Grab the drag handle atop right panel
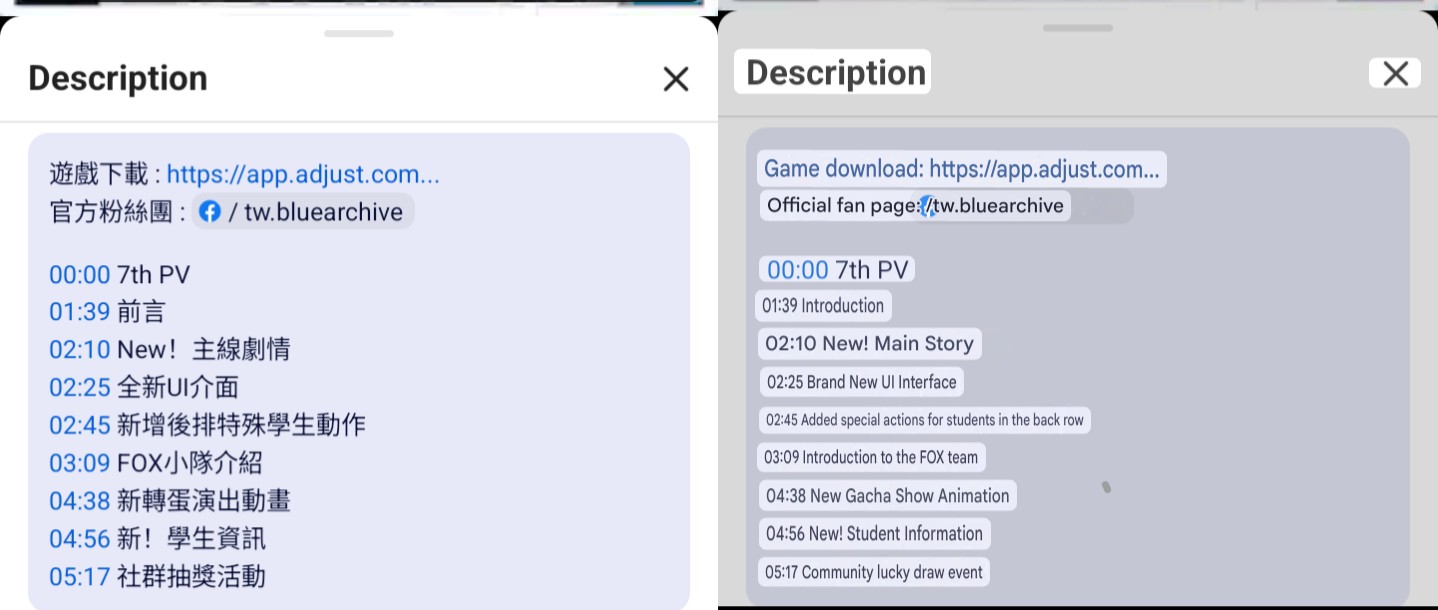Screen dimensions: 1438x610 coord(1078,28)
